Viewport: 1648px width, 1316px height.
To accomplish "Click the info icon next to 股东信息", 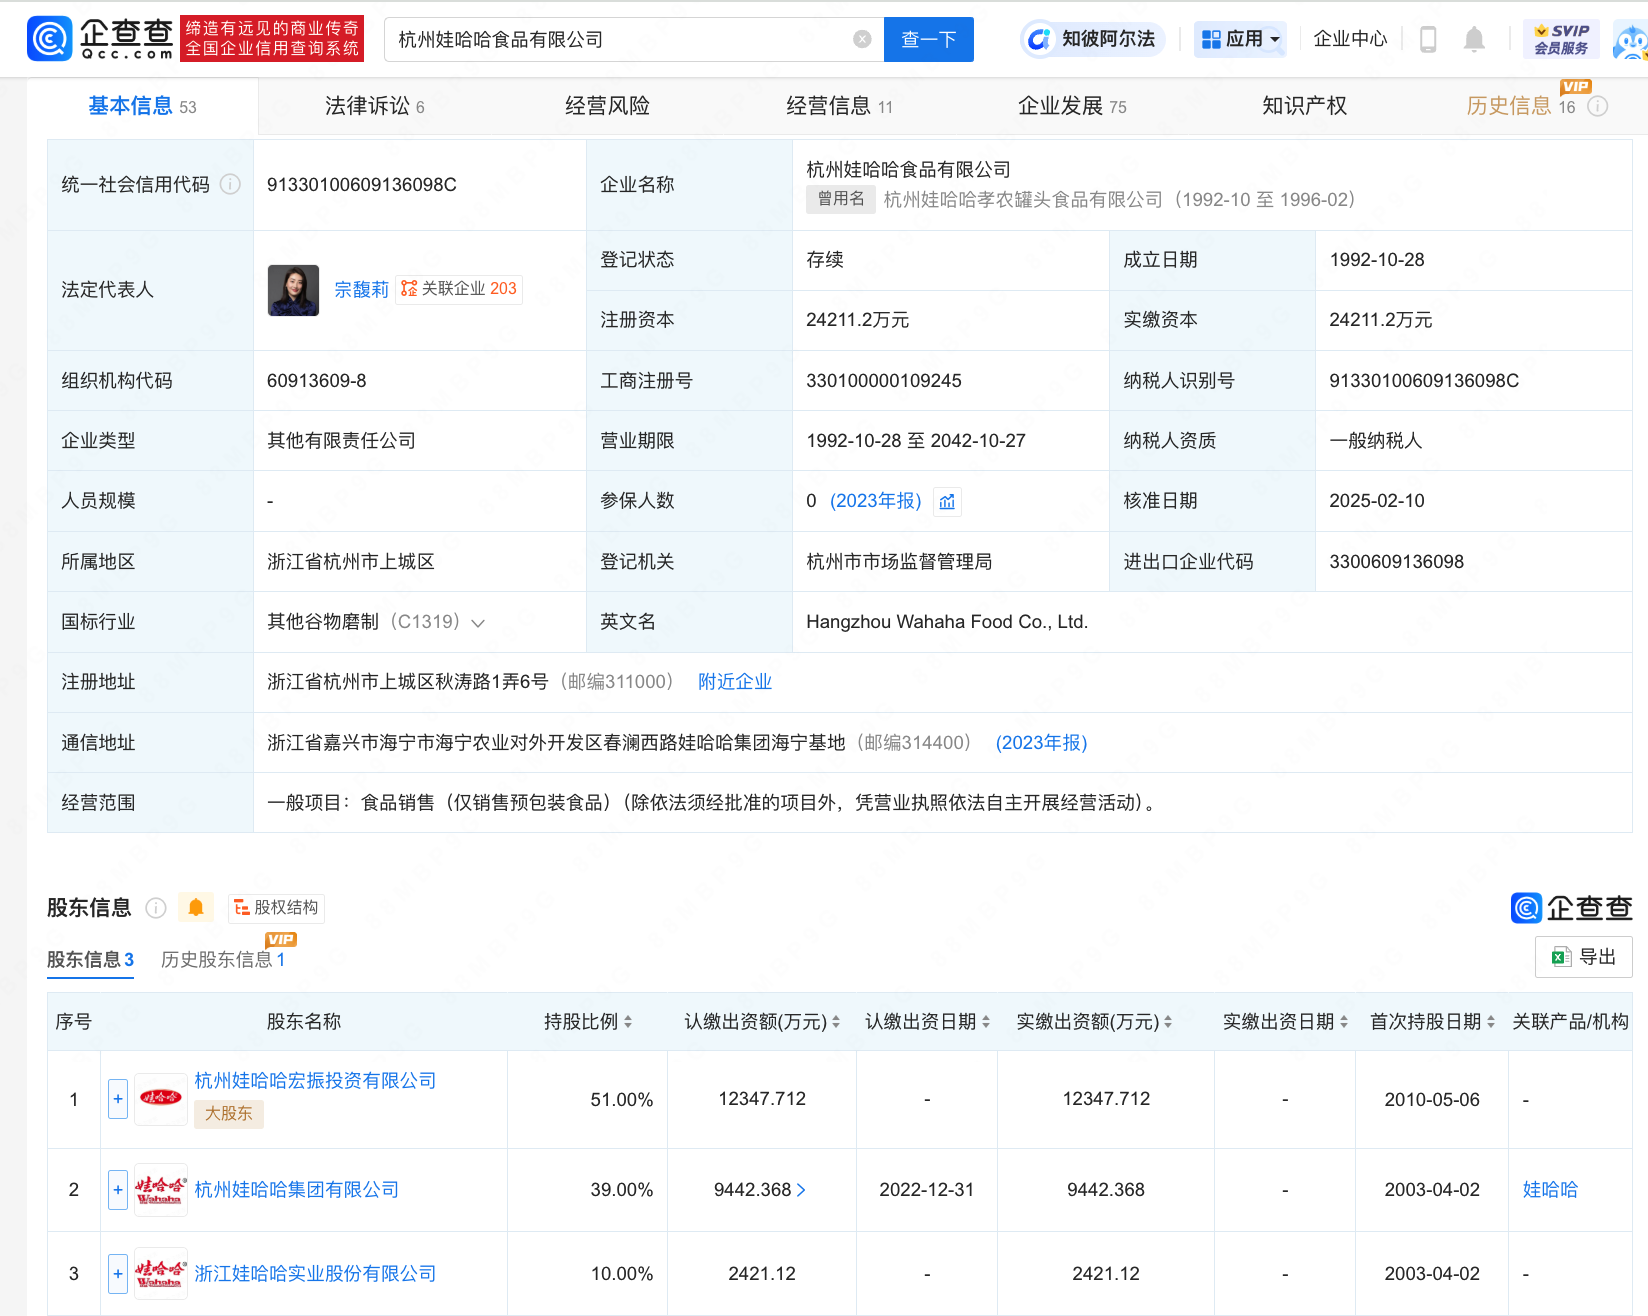I will pos(156,908).
